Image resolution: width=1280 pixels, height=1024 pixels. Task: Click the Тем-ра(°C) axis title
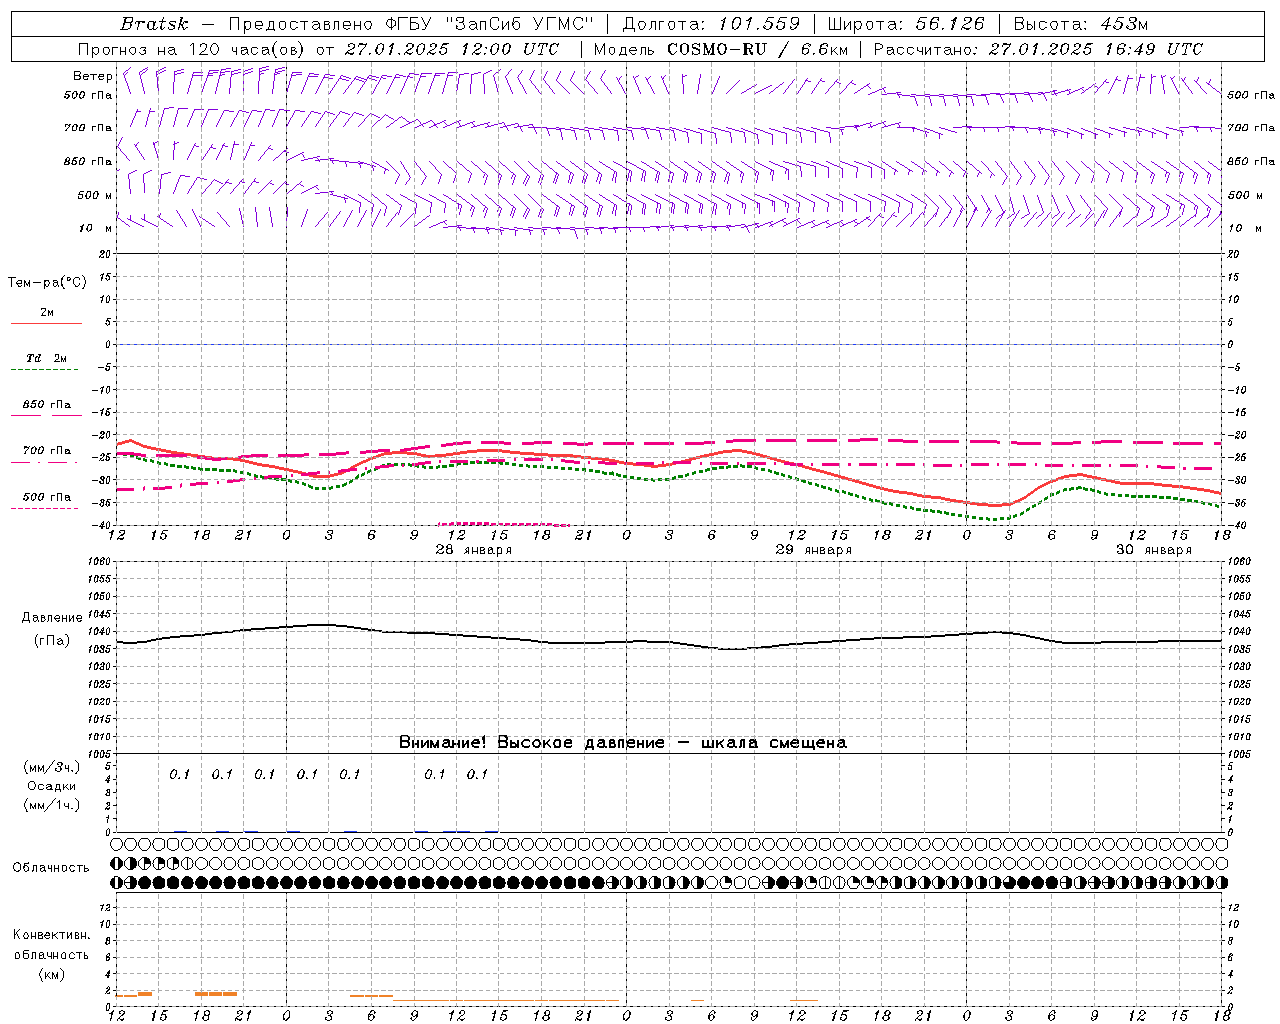pos(47,283)
